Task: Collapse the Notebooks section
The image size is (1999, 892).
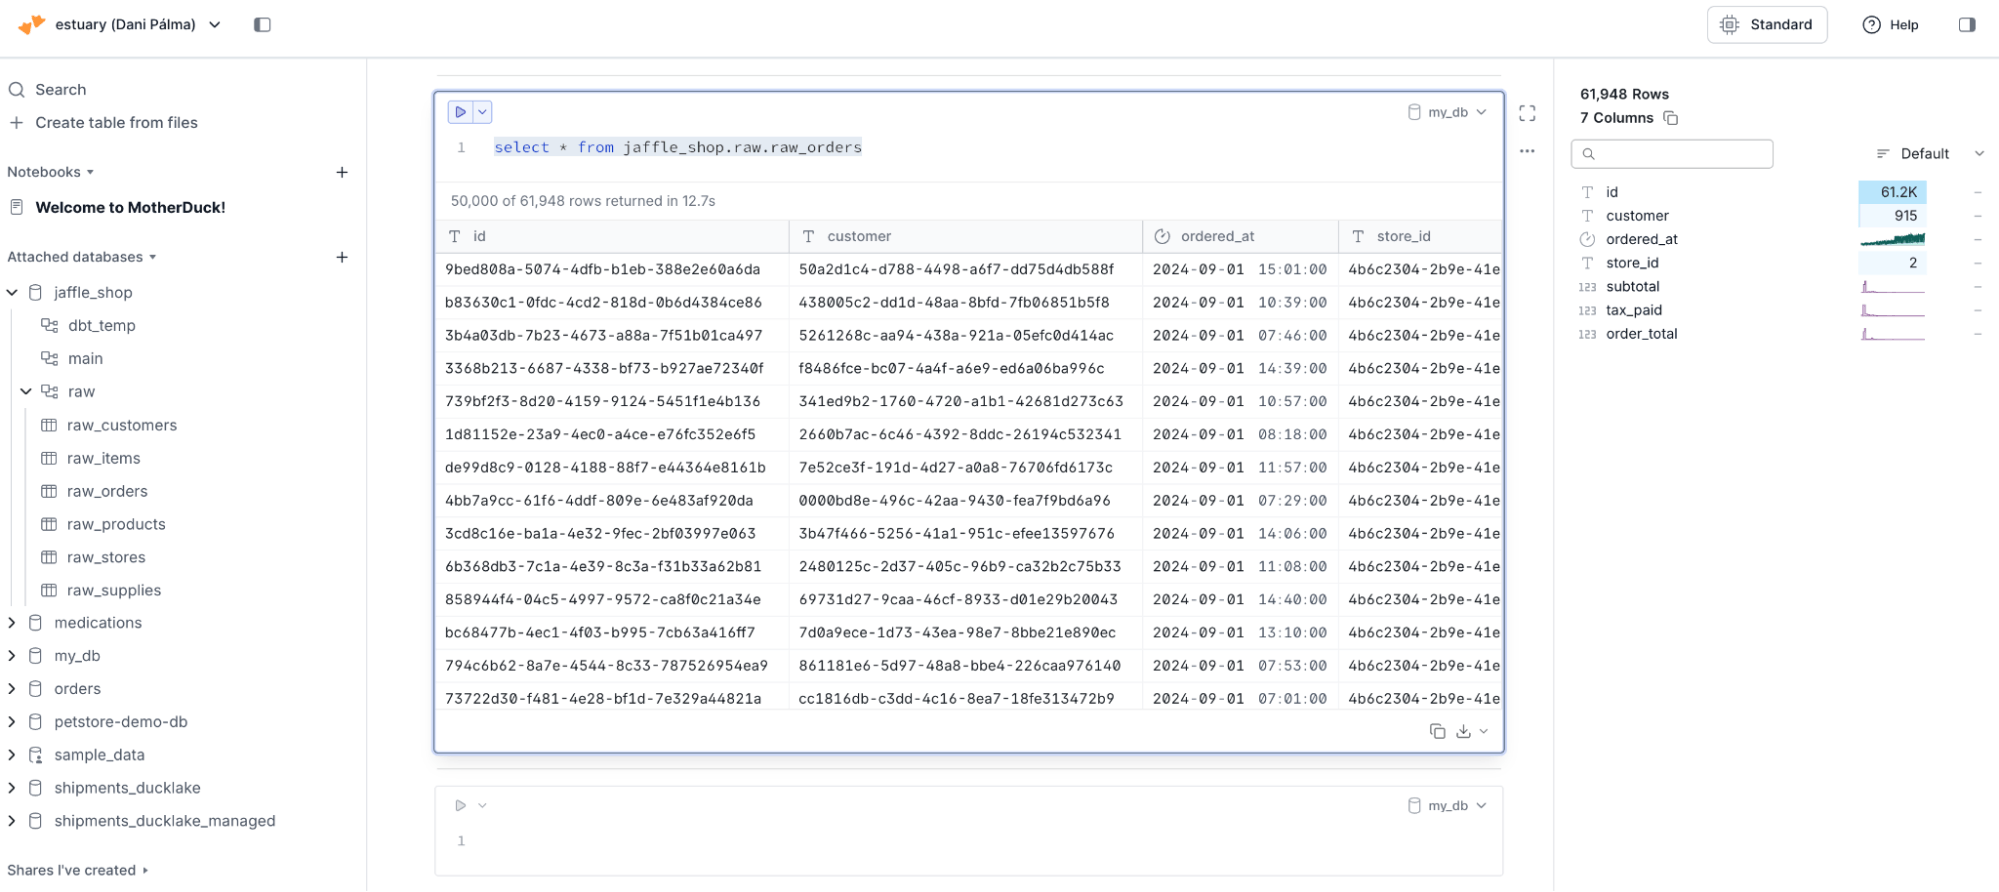Action: (x=51, y=172)
